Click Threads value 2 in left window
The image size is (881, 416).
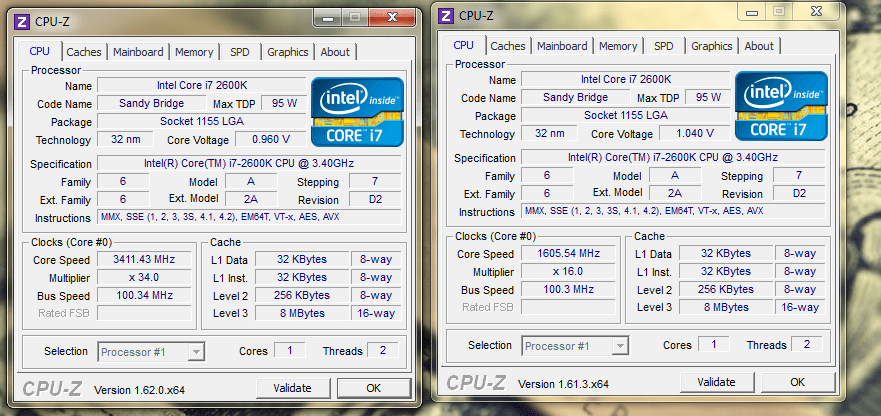(x=383, y=350)
